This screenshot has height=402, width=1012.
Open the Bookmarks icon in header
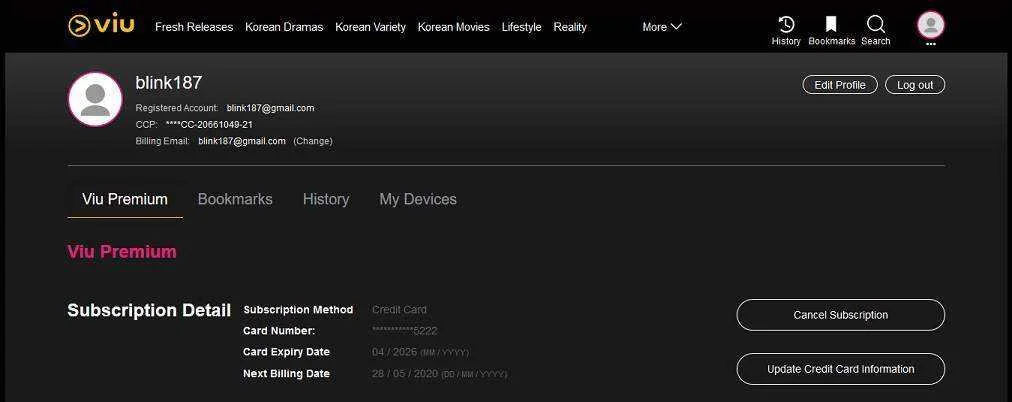(831, 25)
